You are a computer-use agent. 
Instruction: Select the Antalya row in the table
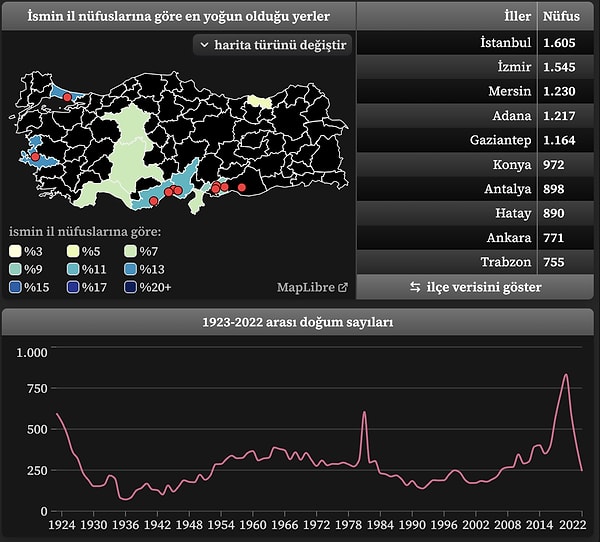click(475, 189)
